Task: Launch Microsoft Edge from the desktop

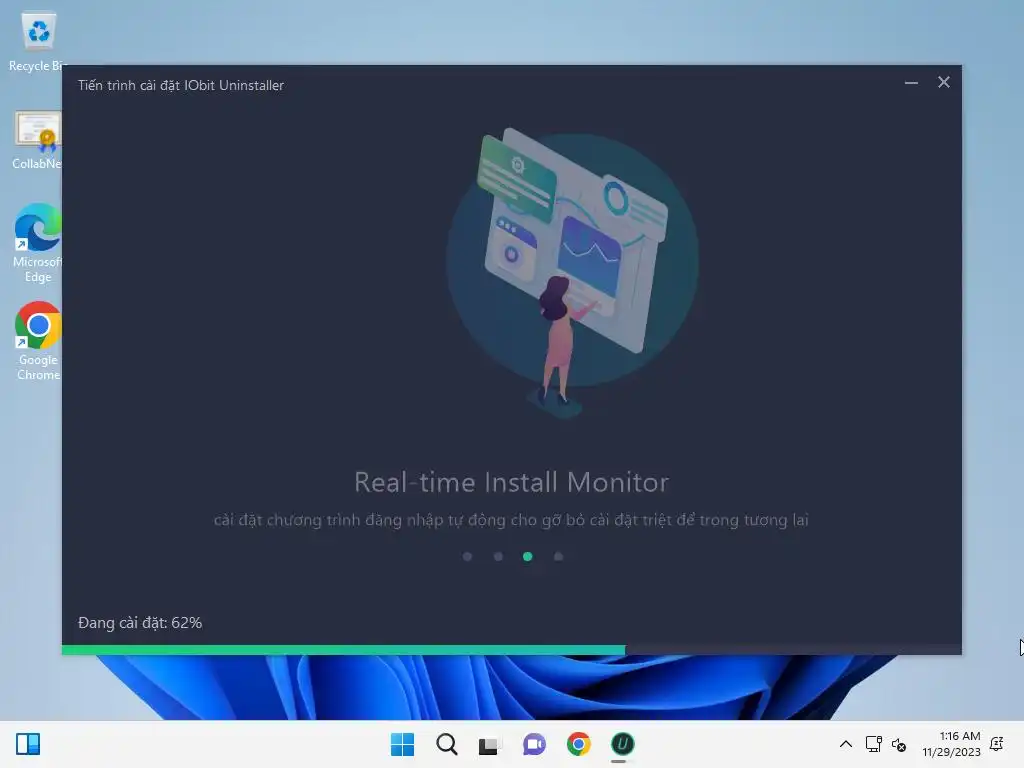Action: point(37,243)
